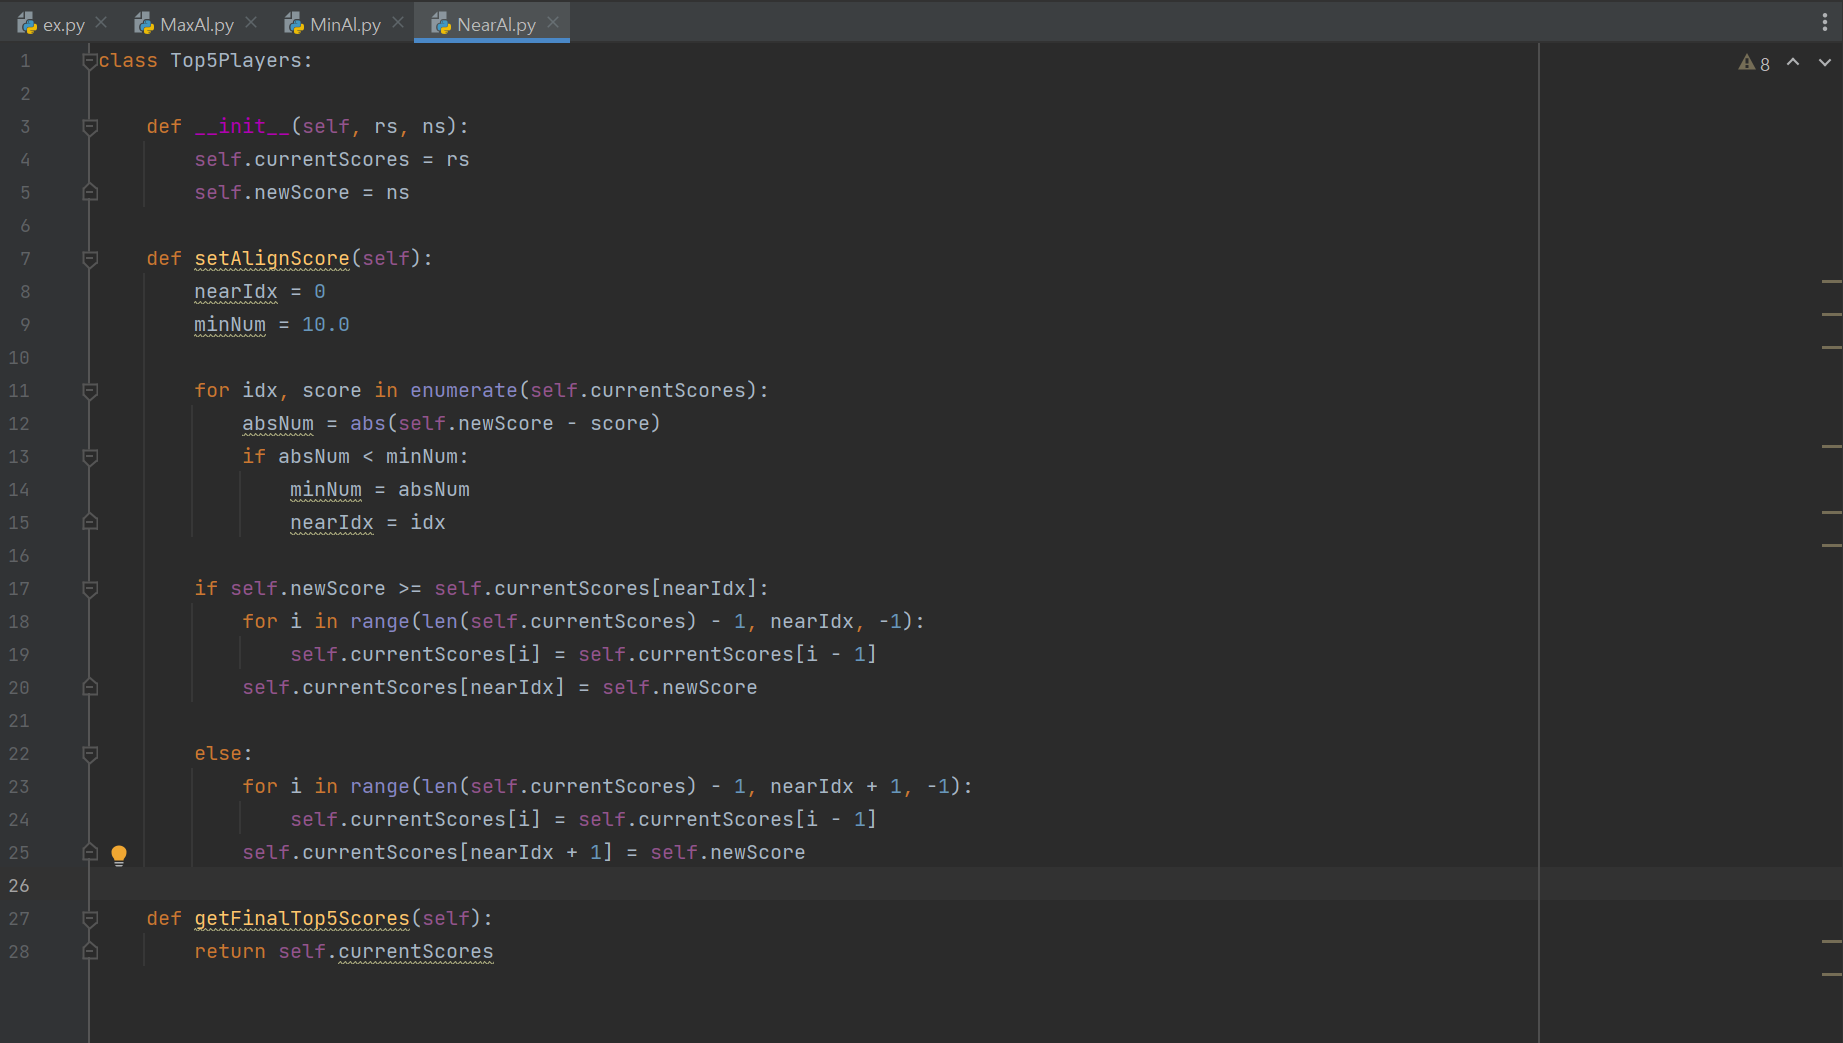Switch to the ex.py tab
The height and width of the screenshot is (1043, 1843).
[62, 24]
